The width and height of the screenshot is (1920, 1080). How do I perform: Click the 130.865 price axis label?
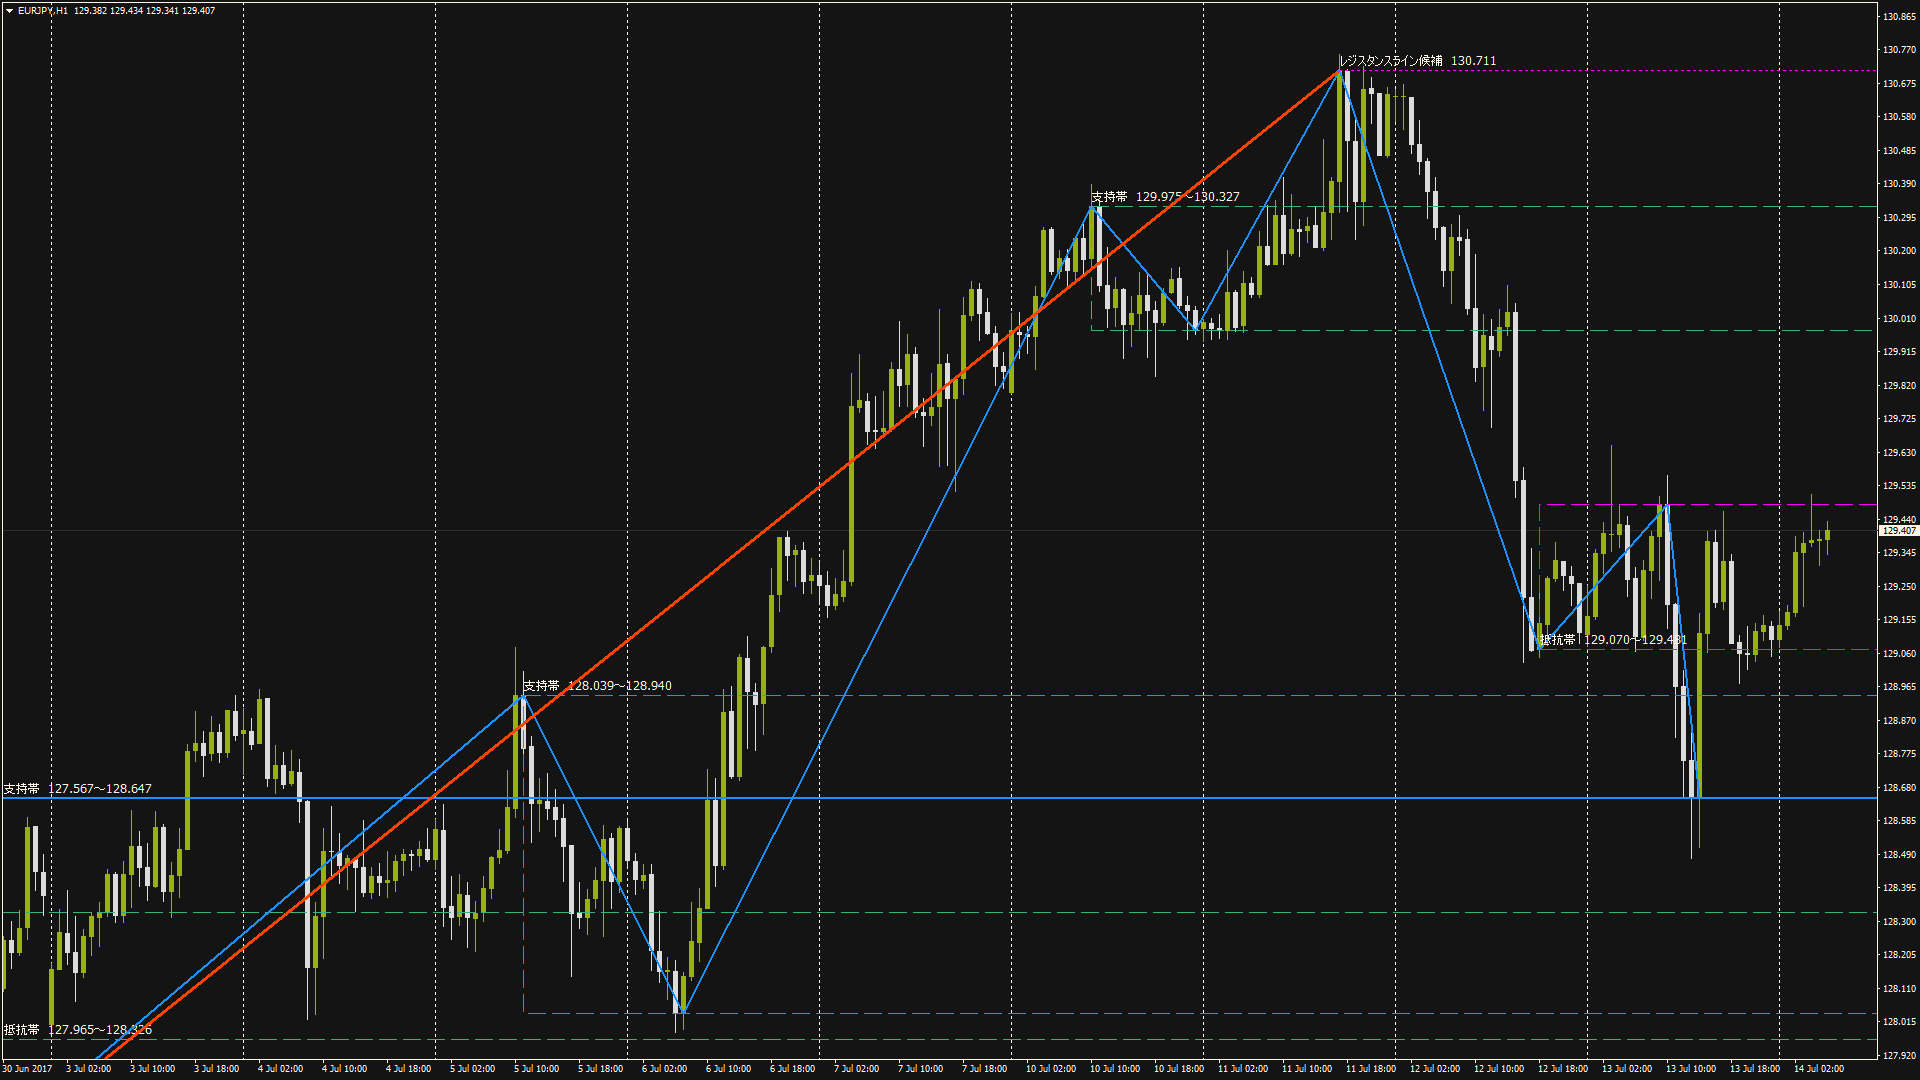coord(1899,17)
